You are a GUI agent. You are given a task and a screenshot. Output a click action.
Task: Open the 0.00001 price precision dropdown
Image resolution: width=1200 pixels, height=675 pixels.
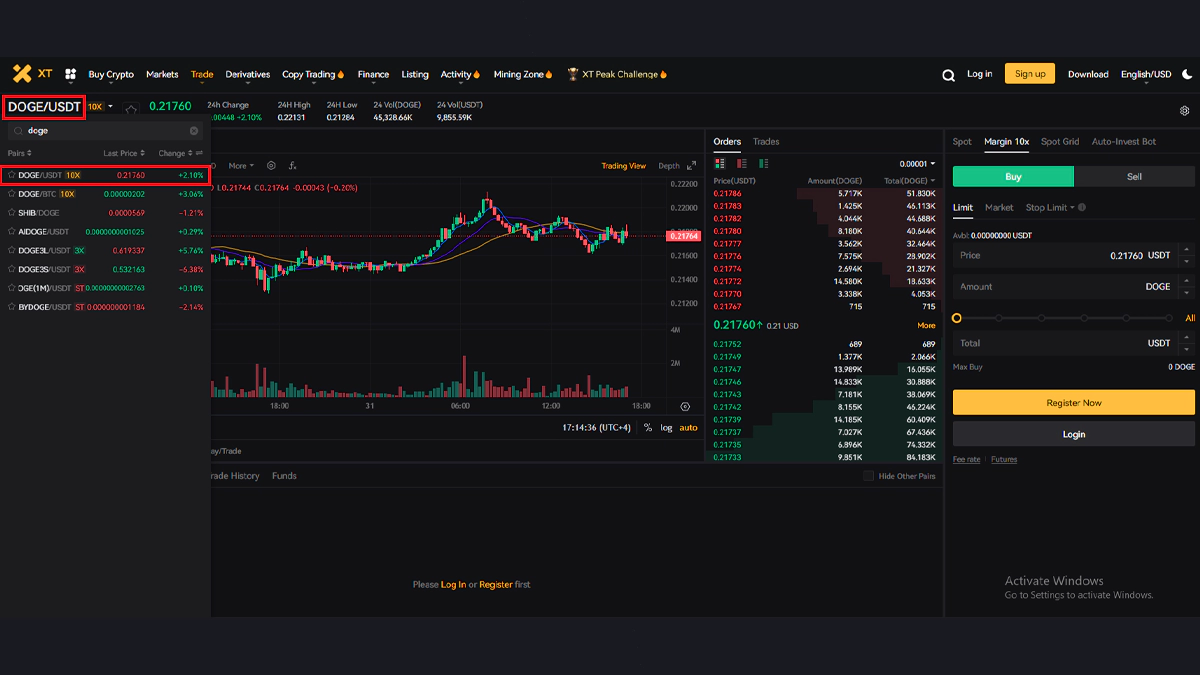917,164
